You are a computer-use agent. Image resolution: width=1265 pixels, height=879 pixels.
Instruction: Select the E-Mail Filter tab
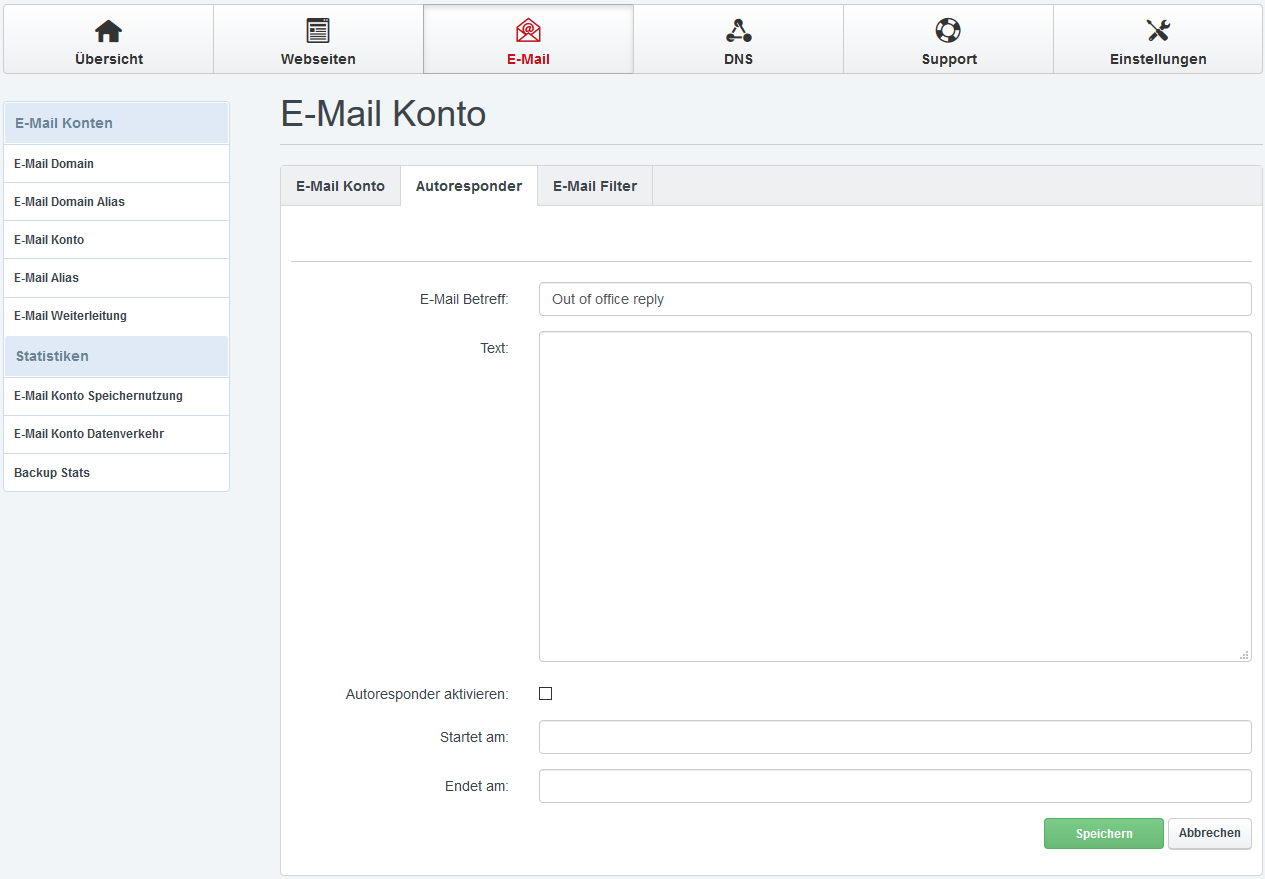tap(595, 186)
